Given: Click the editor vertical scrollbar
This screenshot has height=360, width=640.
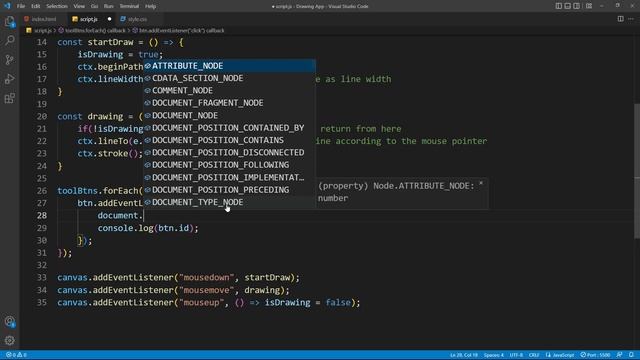Looking at the screenshot, I should coord(637,171).
